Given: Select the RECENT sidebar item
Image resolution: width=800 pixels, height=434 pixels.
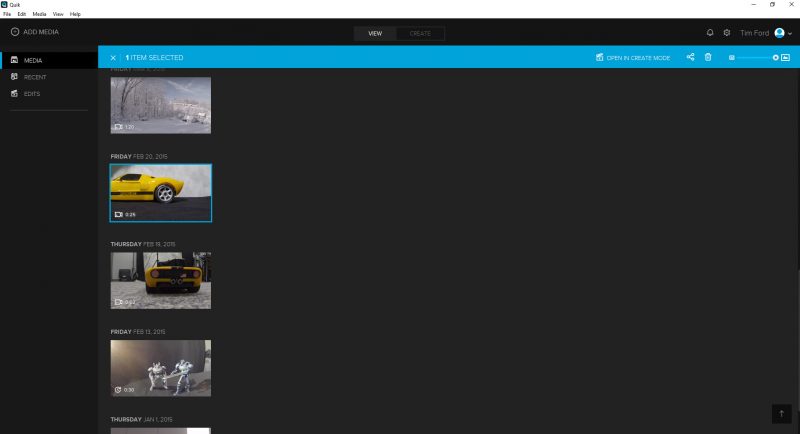Looking at the screenshot, I should coord(35,76).
